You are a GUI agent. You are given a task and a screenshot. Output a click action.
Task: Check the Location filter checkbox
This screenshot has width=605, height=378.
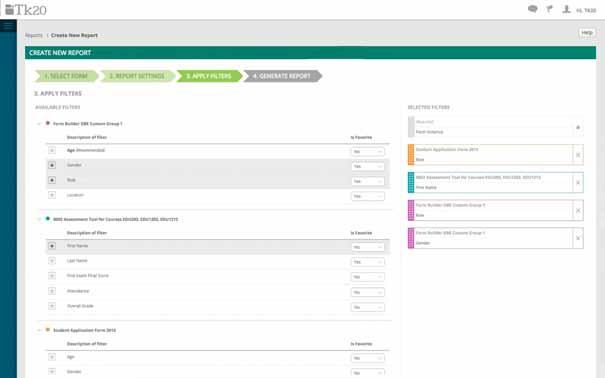(x=52, y=195)
